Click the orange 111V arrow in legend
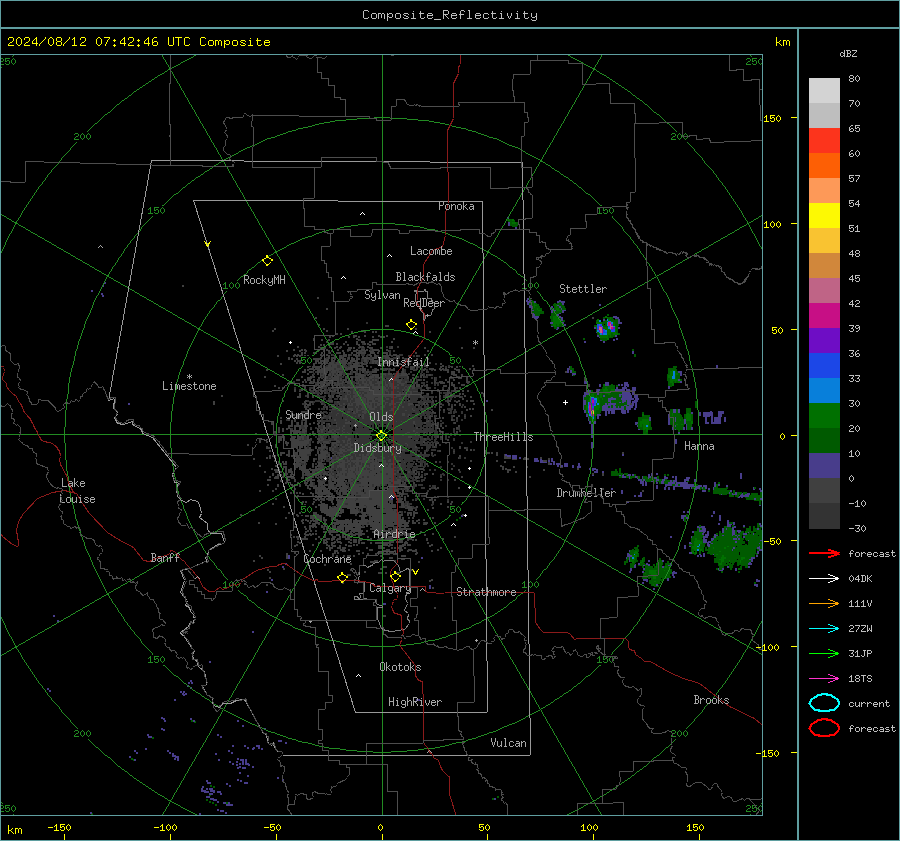This screenshot has height=841, width=900. tap(824, 603)
